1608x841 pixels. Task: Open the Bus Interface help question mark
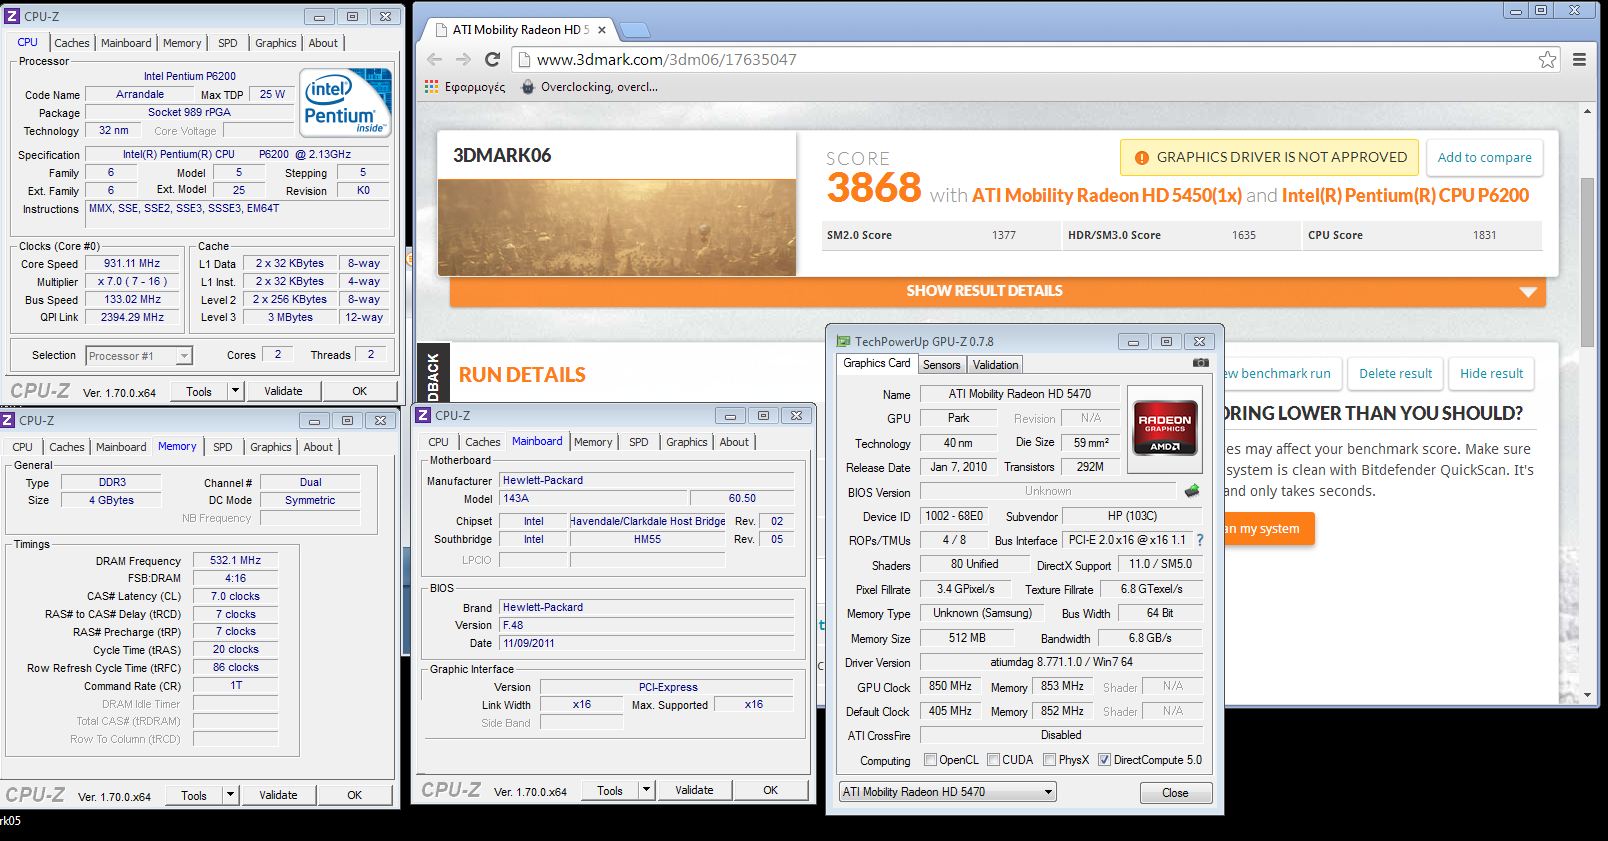click(x=1200, y=540)
